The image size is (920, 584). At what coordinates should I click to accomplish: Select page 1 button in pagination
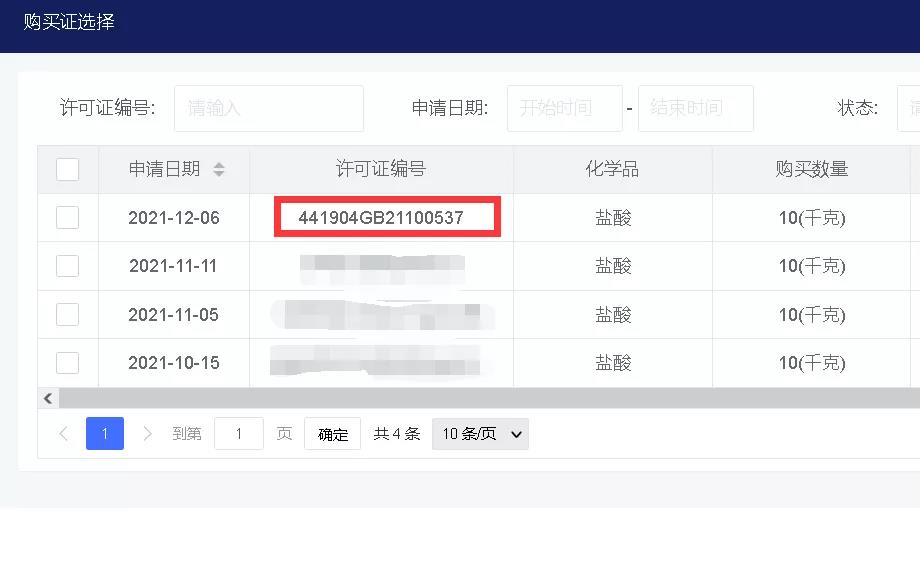[105, 434]
